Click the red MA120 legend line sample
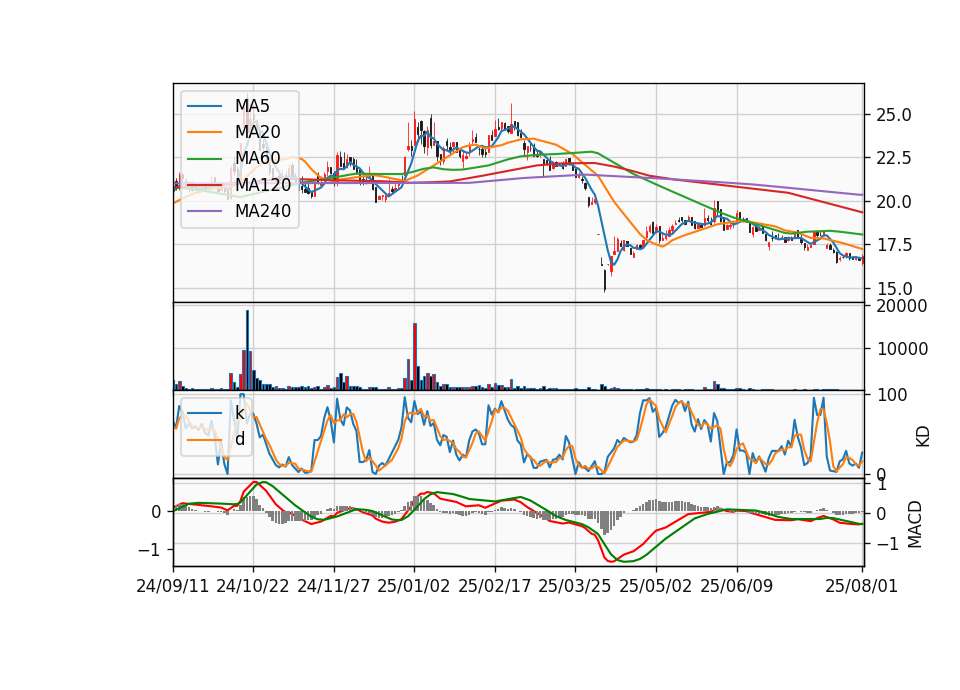 [204, 185]
